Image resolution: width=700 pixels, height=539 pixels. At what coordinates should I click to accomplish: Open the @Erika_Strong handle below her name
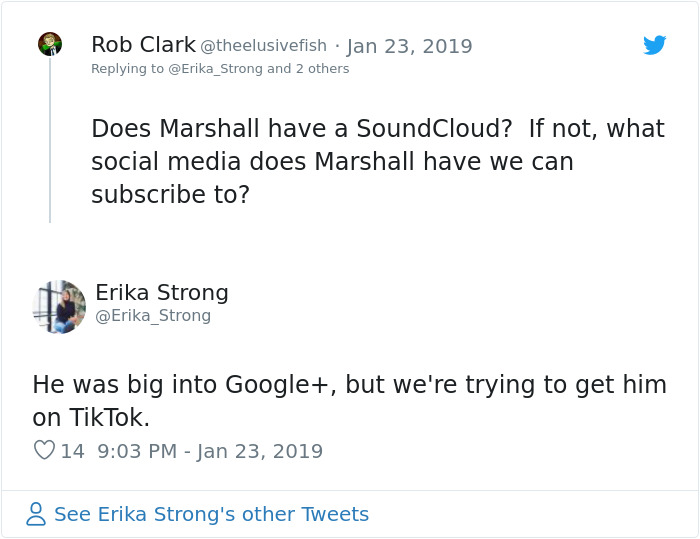pos(153,316)
